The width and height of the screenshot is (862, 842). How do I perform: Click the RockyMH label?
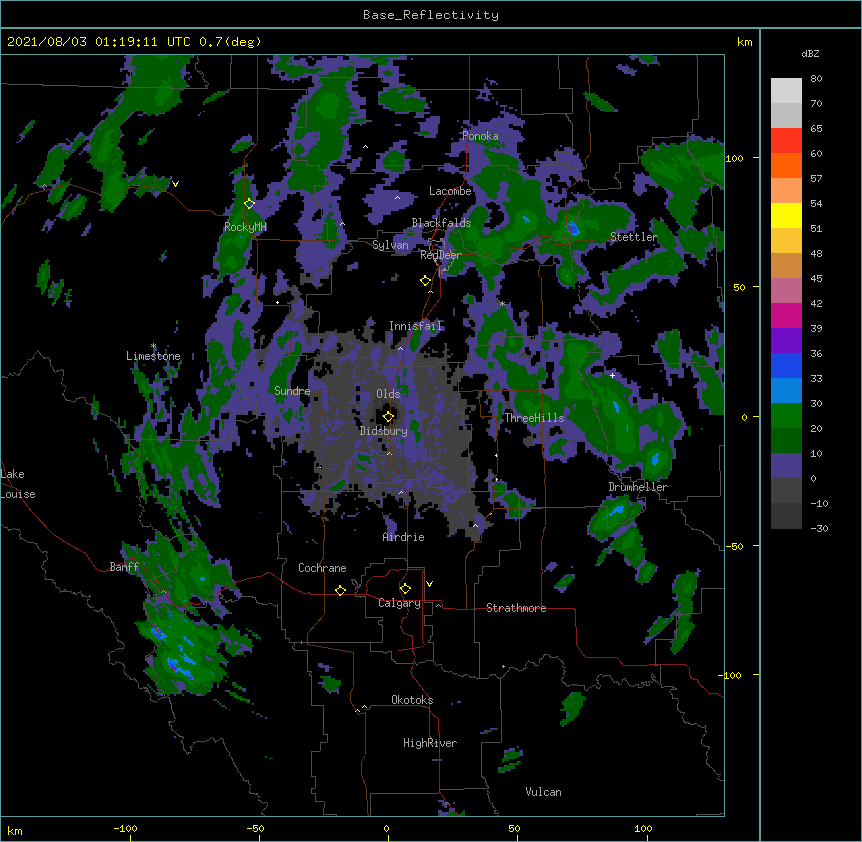pyautogui.click(x=245, y=227)
